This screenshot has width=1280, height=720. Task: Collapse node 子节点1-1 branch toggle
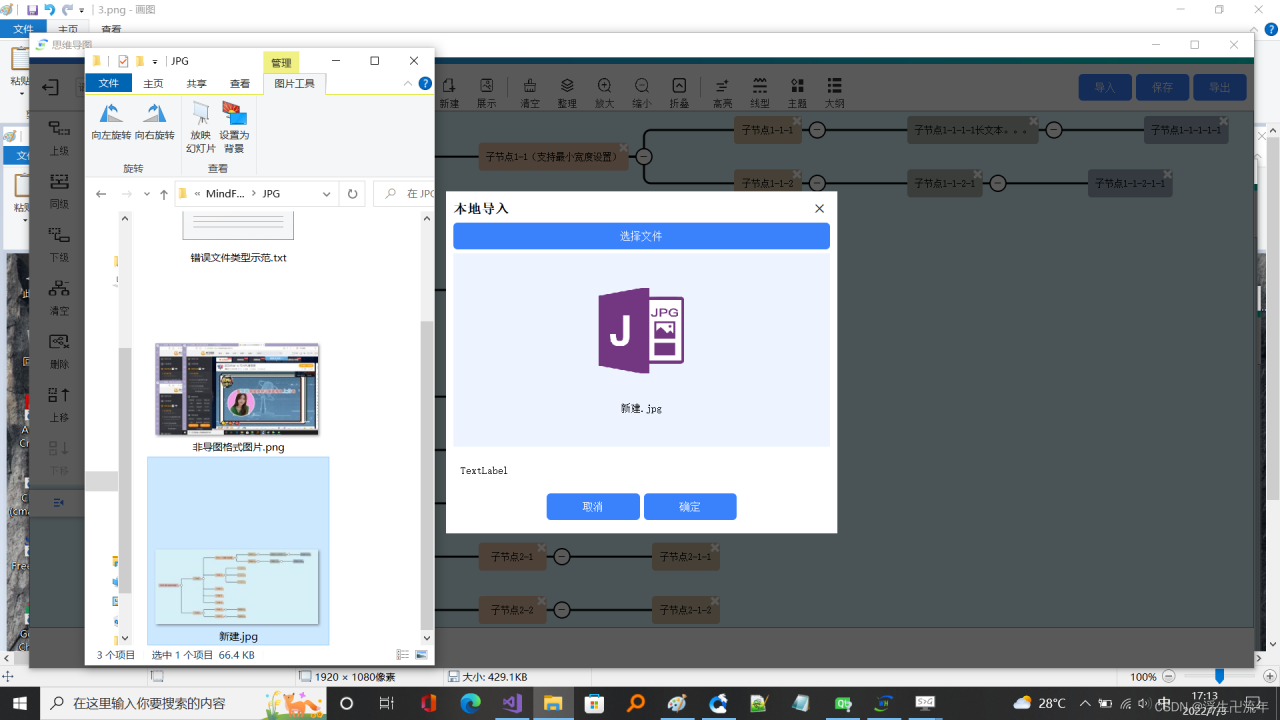point(644,156)
